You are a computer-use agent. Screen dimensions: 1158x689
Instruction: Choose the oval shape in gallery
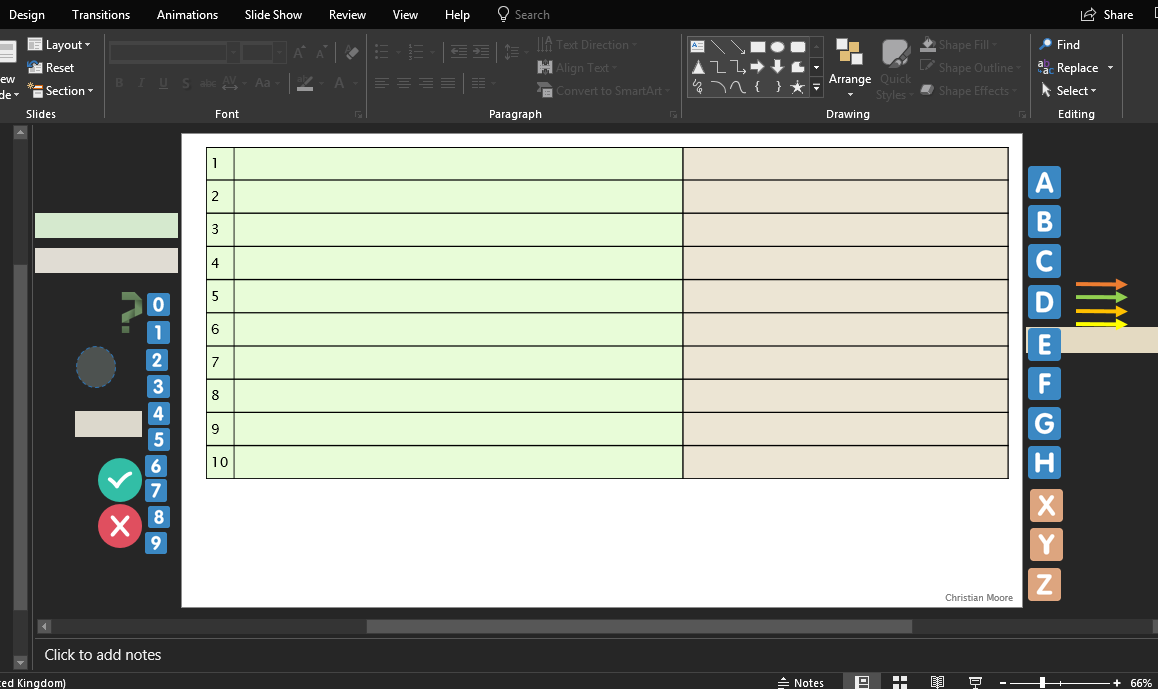point(777,47)
